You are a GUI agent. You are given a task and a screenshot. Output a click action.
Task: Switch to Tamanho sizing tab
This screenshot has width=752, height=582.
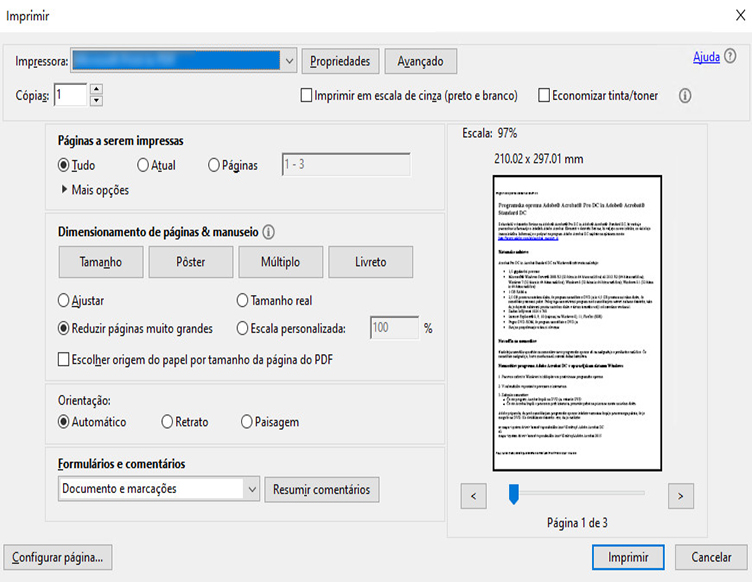101,262
